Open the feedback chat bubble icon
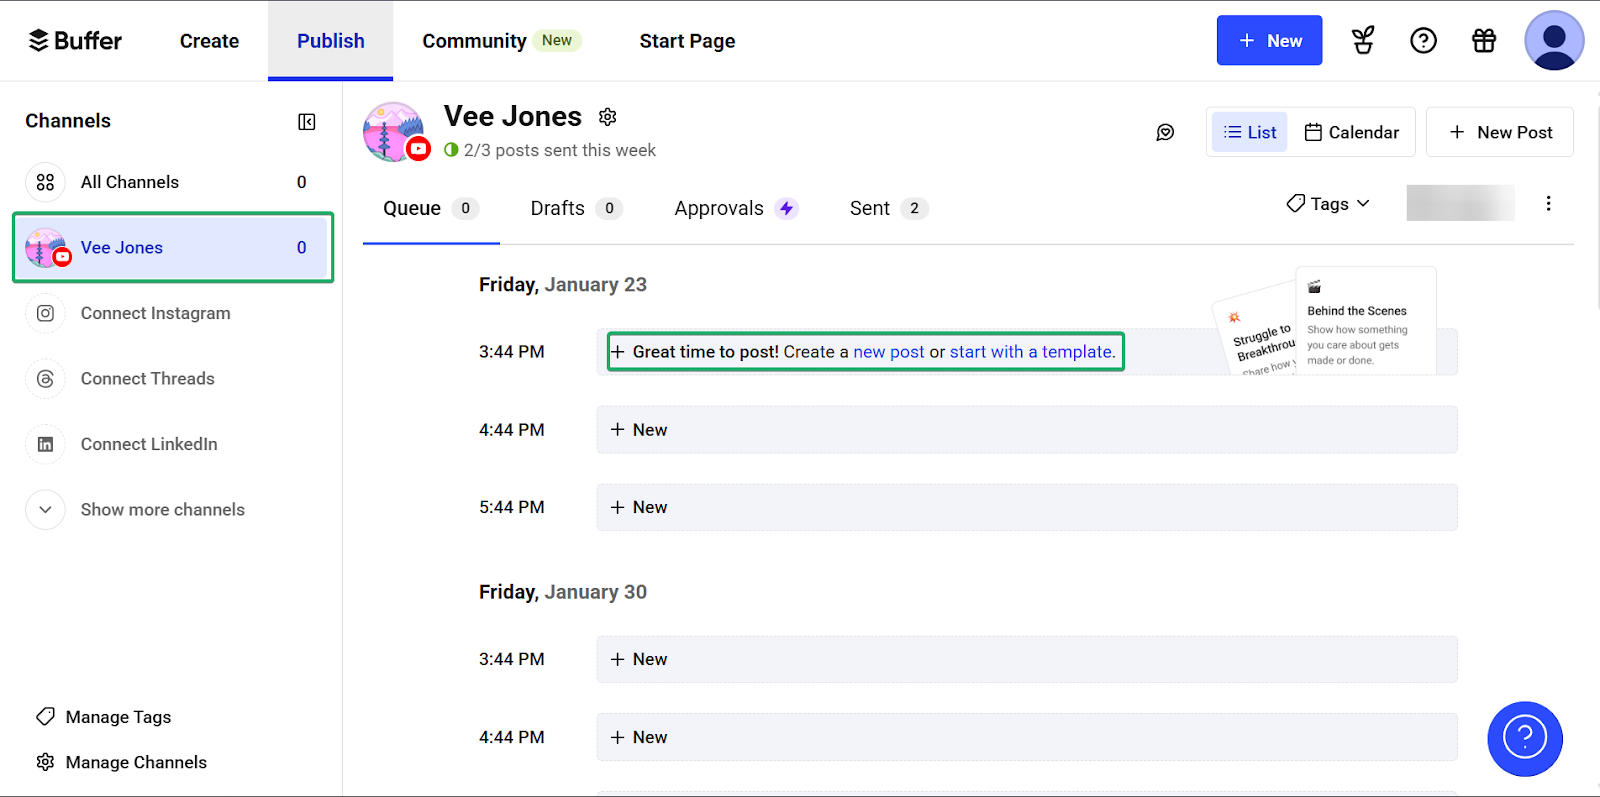Image resolution: width=1600 pixels, height=797 pixels. click(1165, 132)
